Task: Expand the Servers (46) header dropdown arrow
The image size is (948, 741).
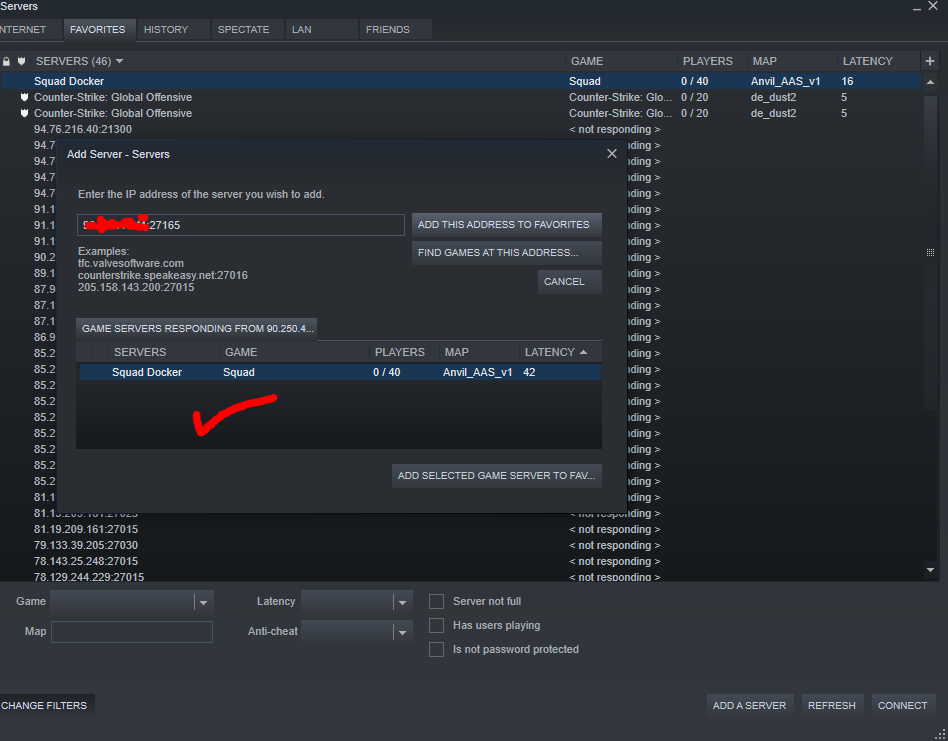Action: point(119,61)
